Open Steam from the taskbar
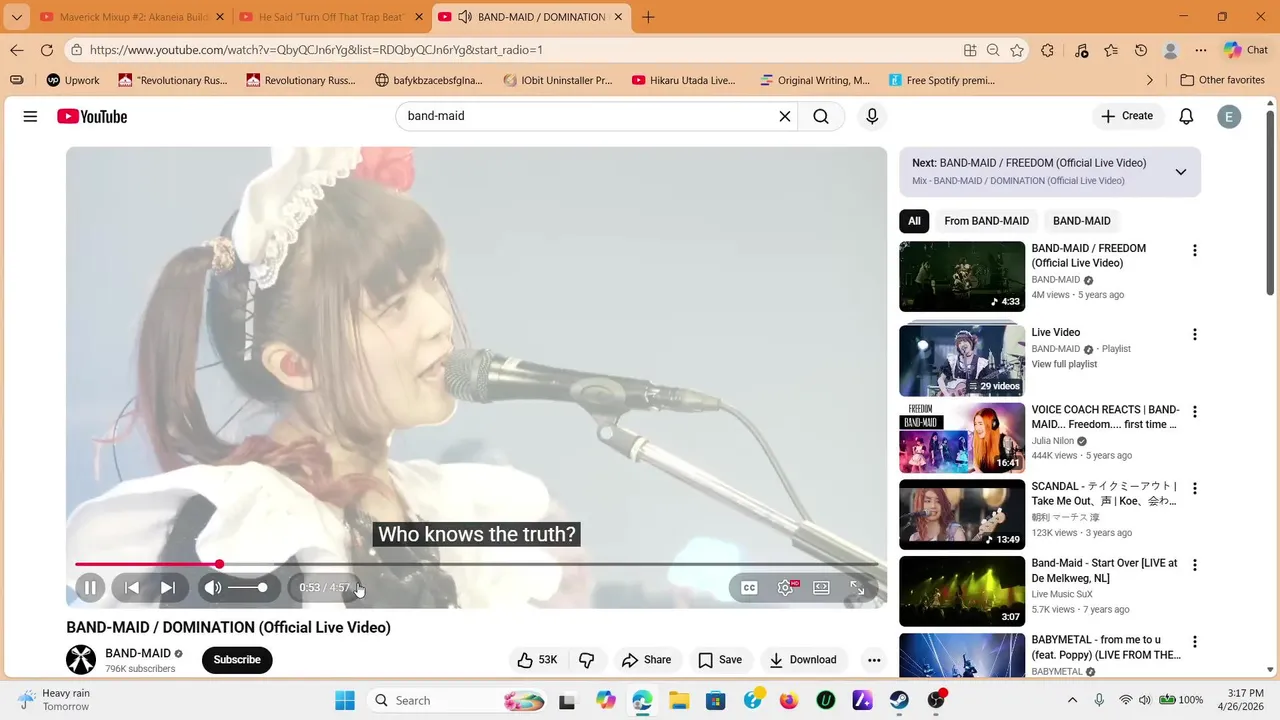The height and width of the screenshot is (720, 1280). (x=899, y=700)
